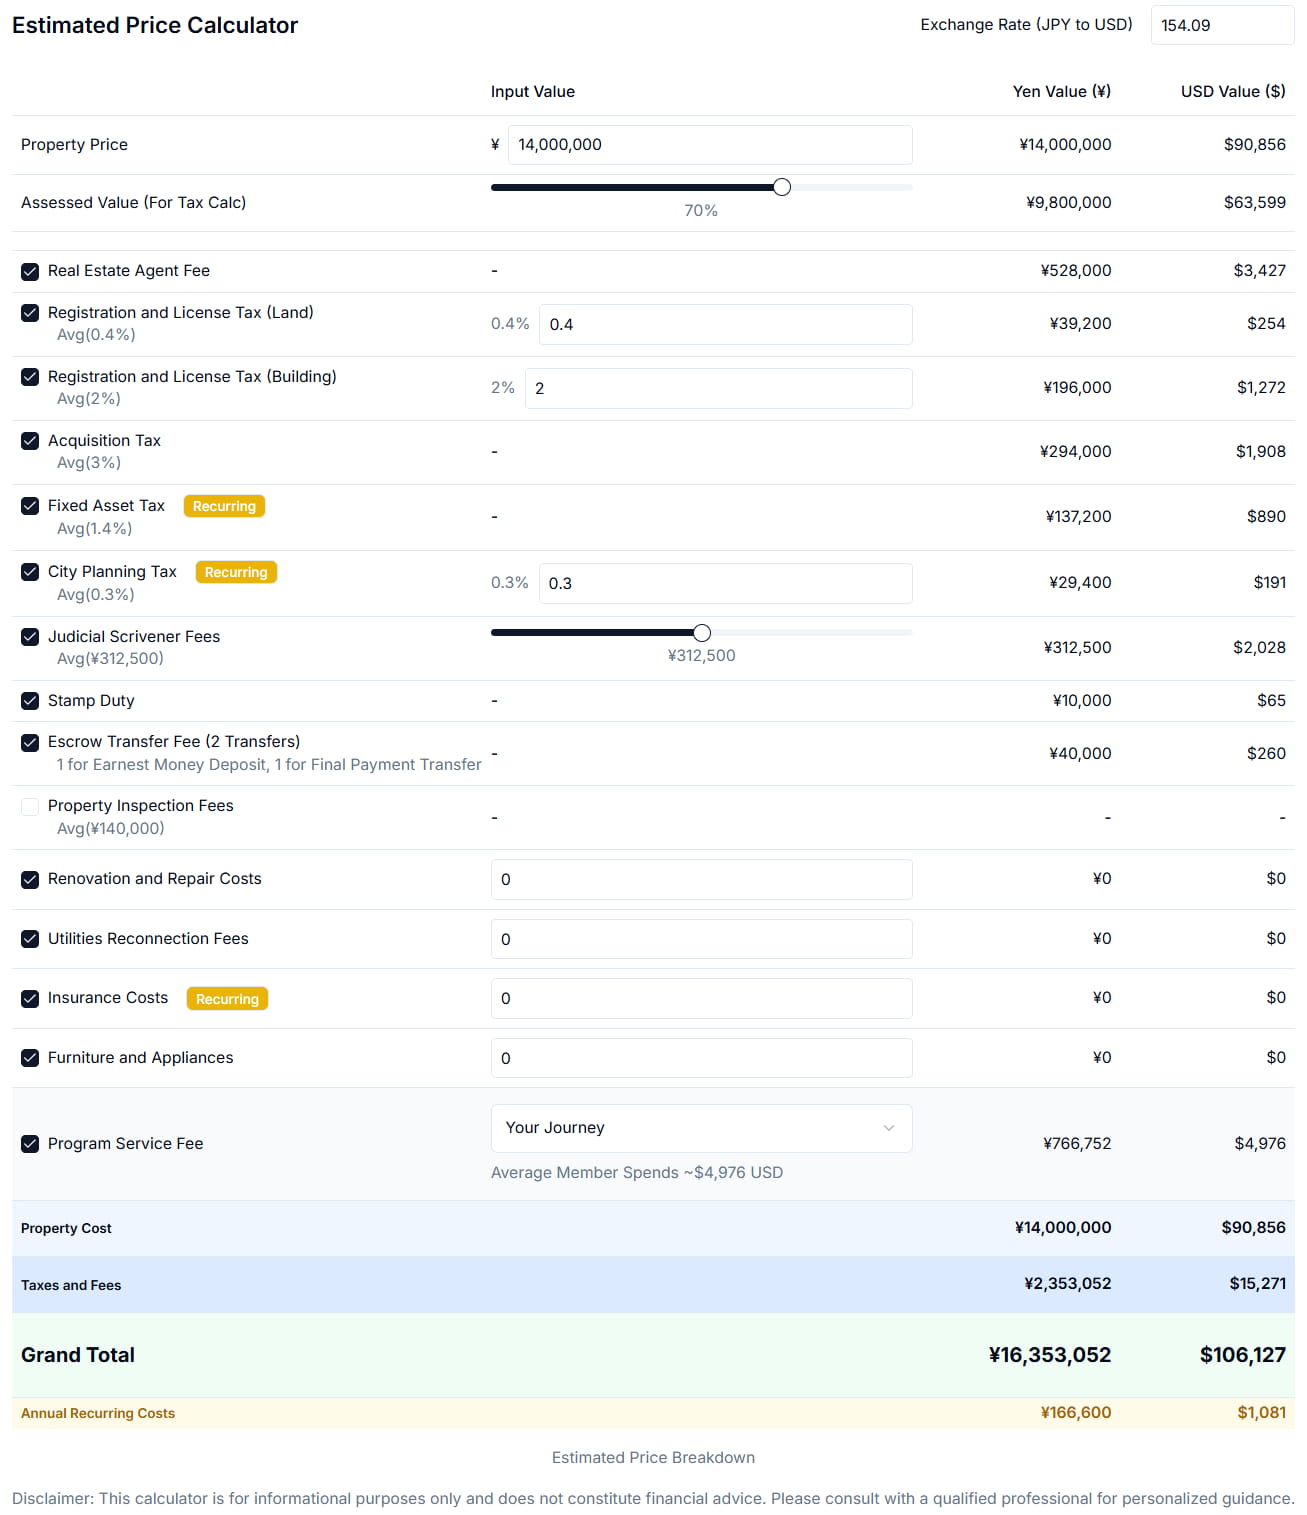The image size is (1307, 1515).
Task: Click the Registration Tax (Land) rate field
Action: click(724, 325)
